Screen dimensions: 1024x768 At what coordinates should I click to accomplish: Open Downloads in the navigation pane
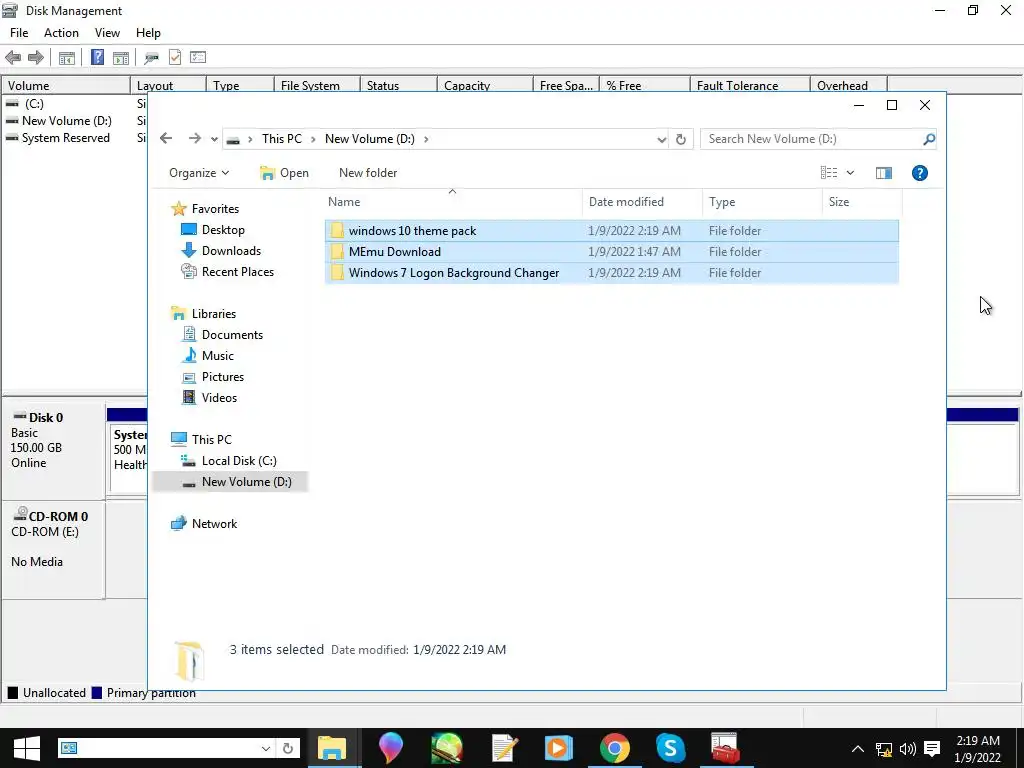click(x=231, y=251)
